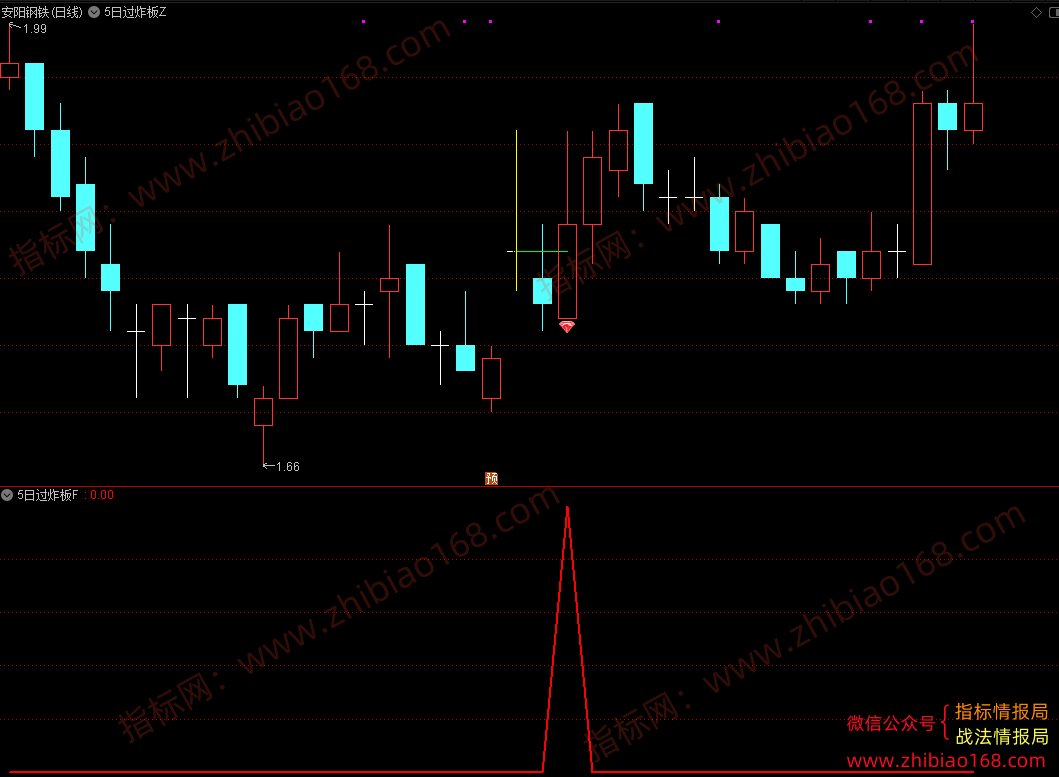1059x777 pixels.
Task: Click the diamond icon at top right
Action: [1036, 12]
